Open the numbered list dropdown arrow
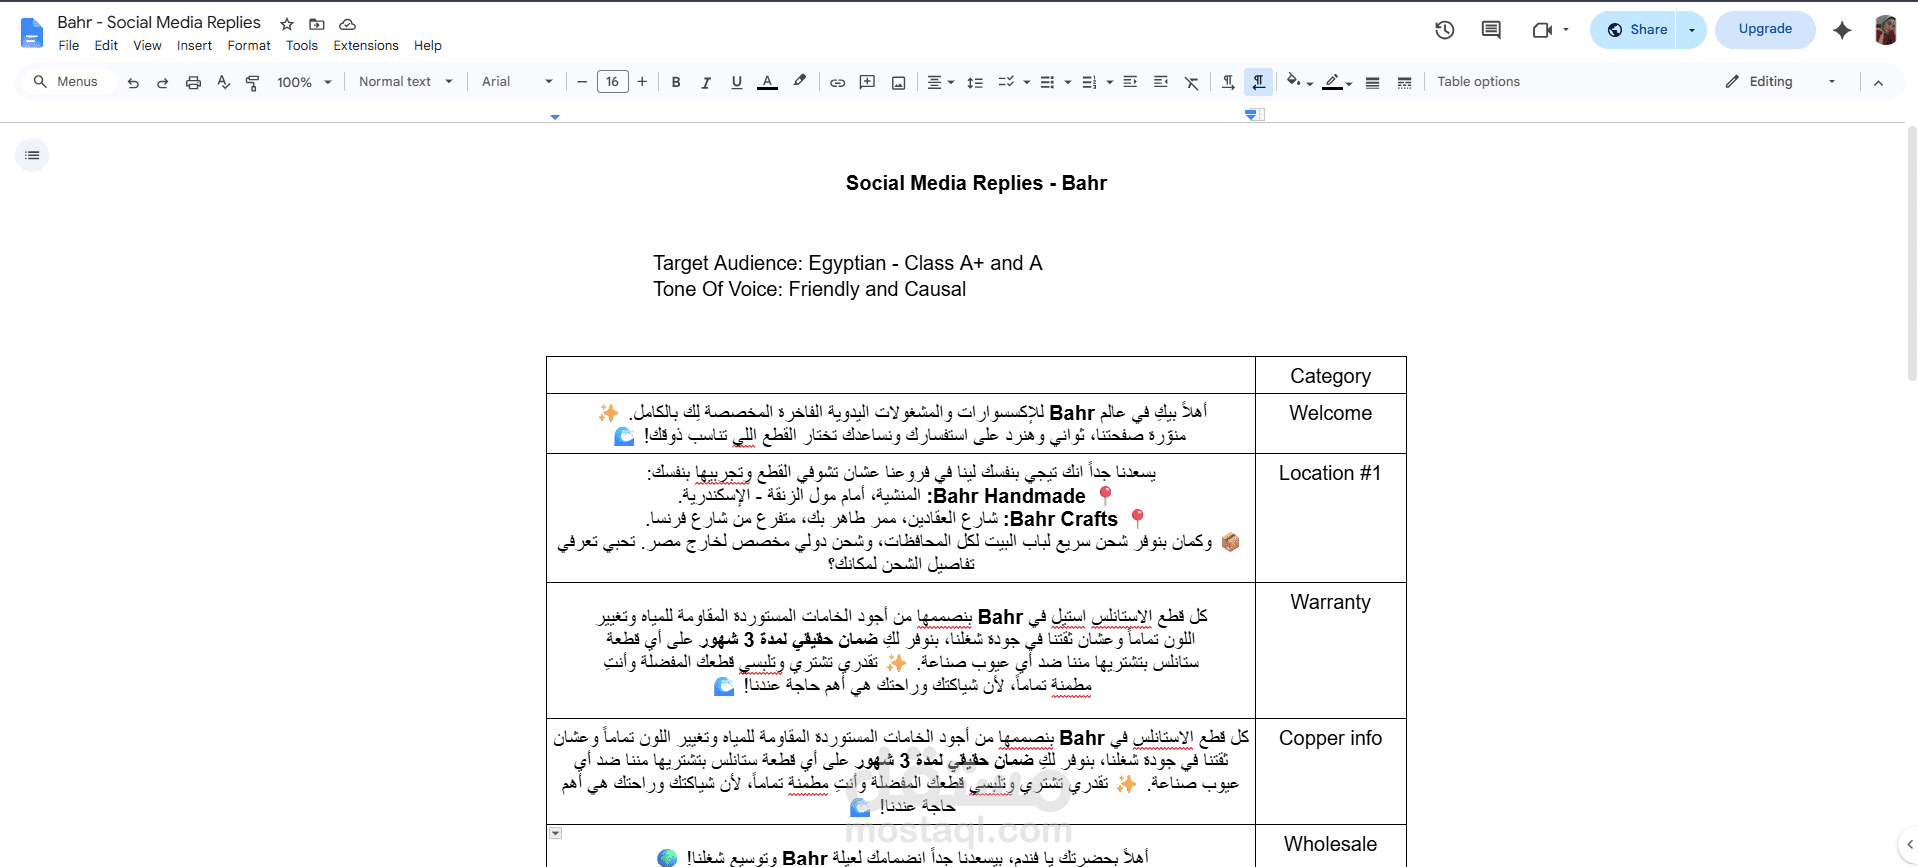Viewport: 1918px width, 867px height. (x=1109, y=82)
